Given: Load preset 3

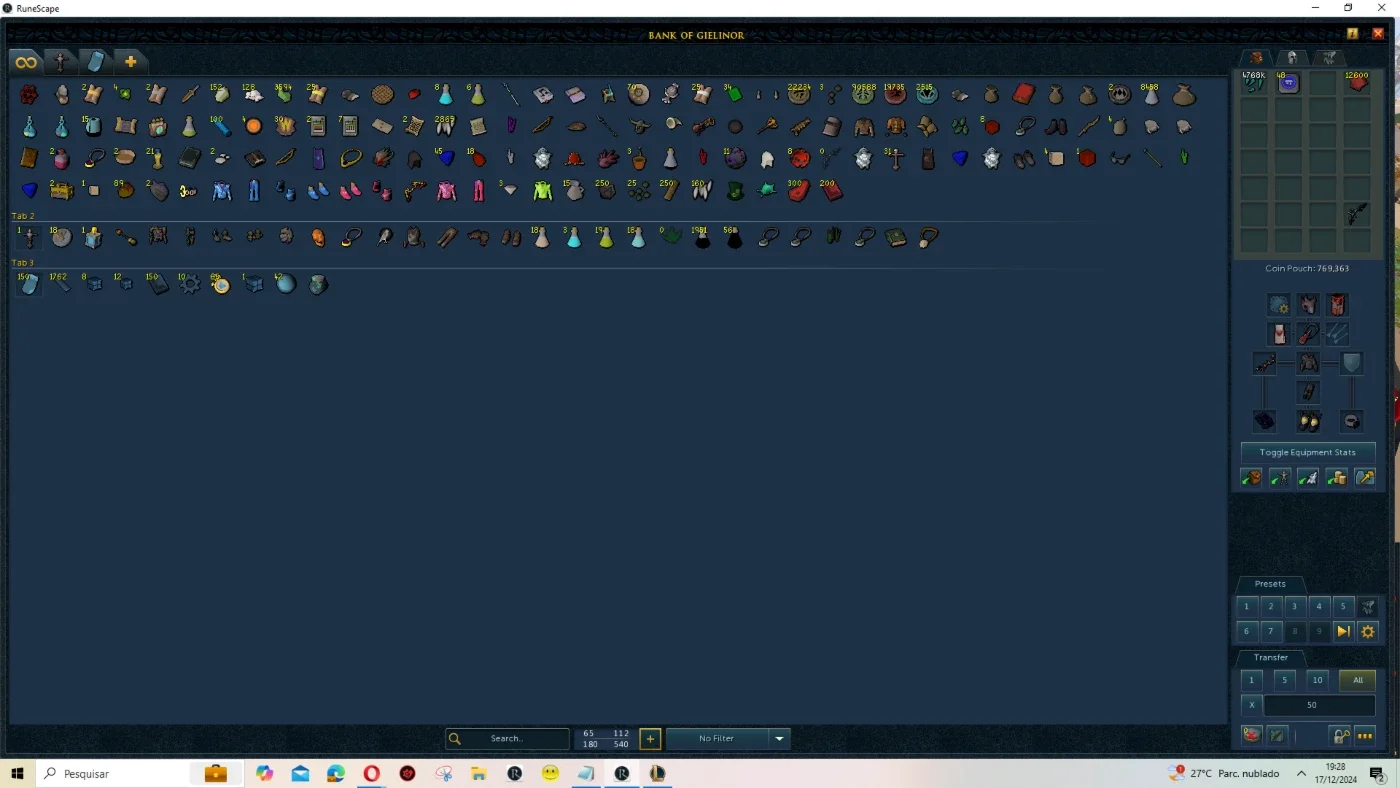Looking at the screenshot, I should click(x=1295, y=606).
